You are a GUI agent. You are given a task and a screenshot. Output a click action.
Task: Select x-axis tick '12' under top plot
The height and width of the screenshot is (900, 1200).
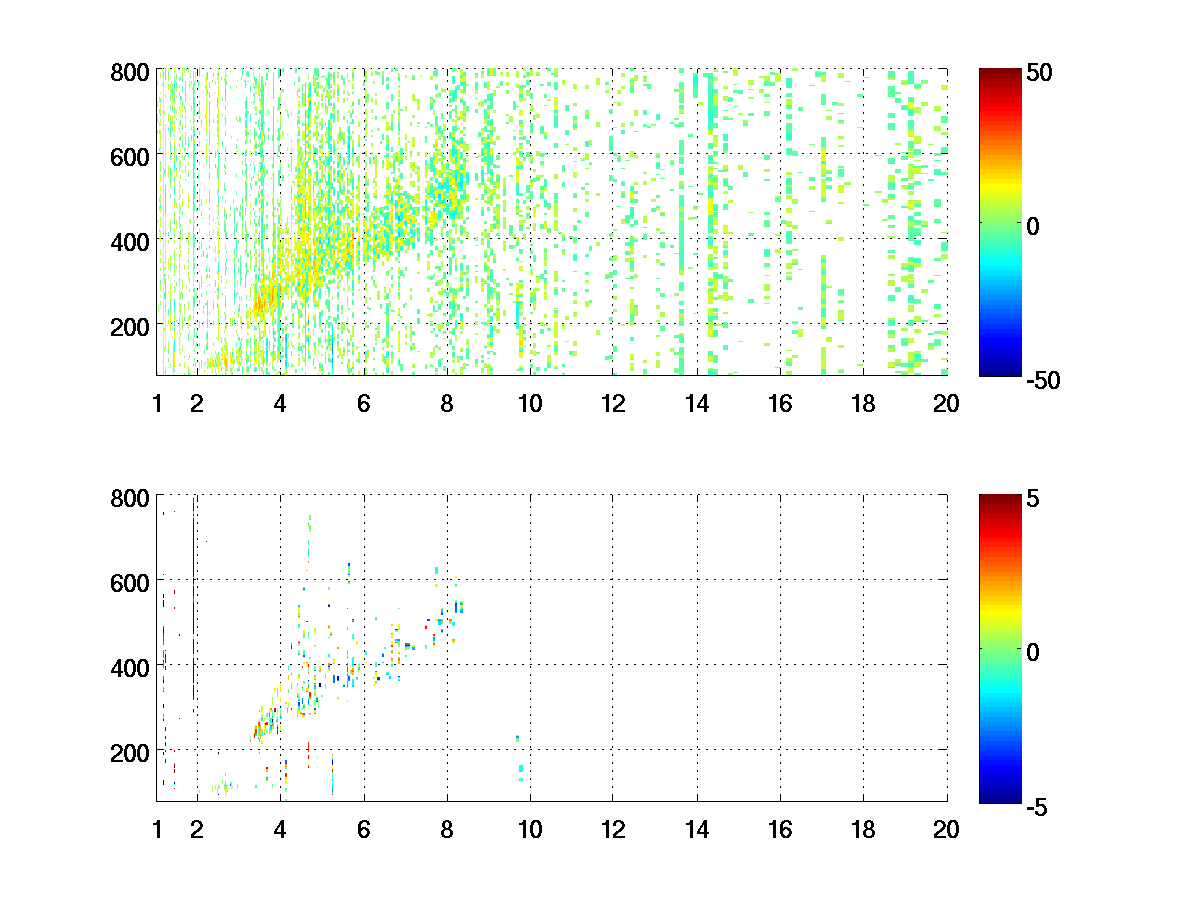pos(613,404)
